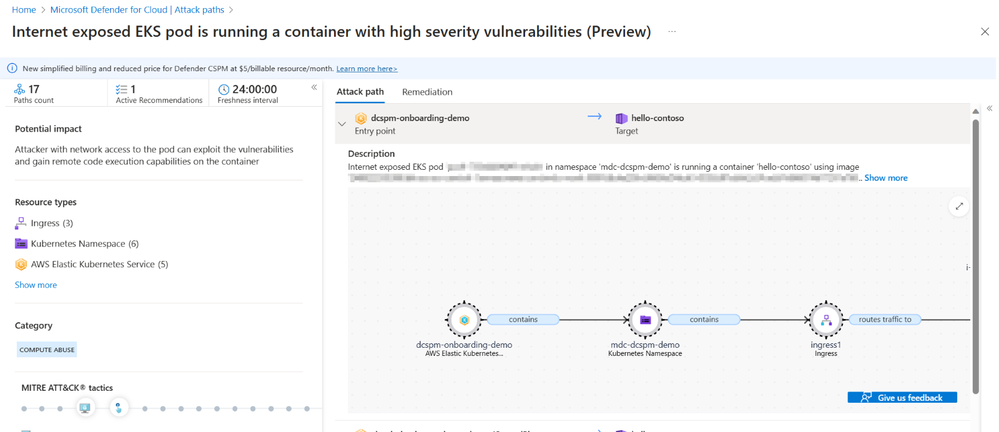Show more resource types
This screenshot has height=432, width=999.
click(x=36, y=285)
